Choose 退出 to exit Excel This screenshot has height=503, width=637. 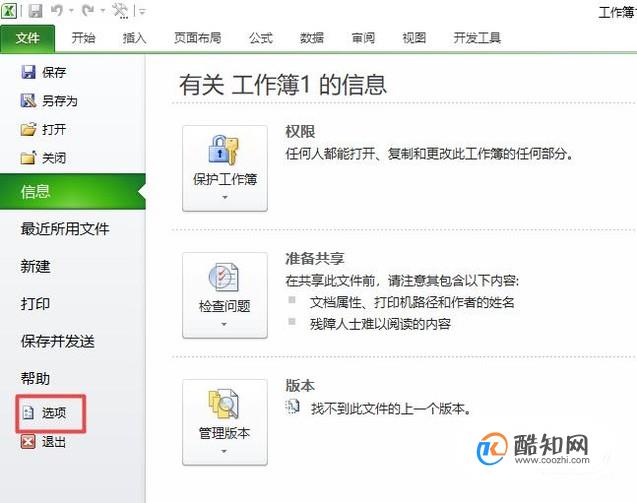54,442
